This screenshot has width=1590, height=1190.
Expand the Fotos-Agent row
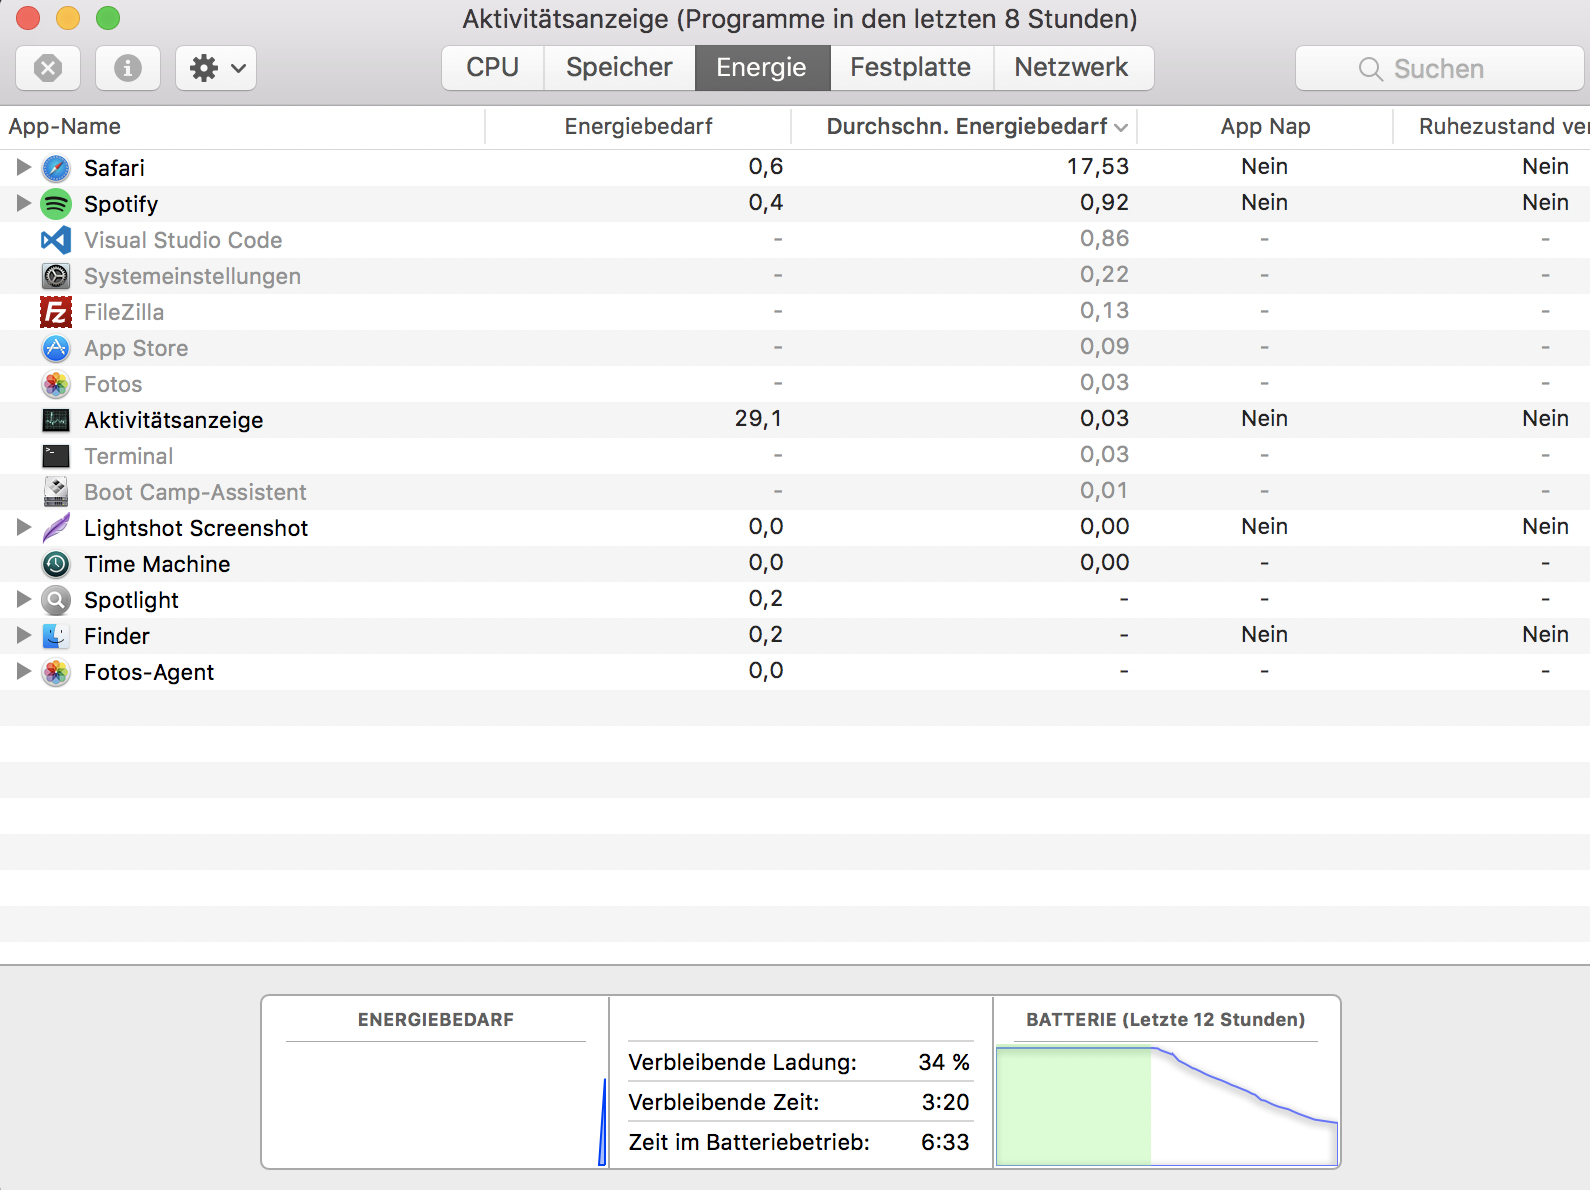24,671
